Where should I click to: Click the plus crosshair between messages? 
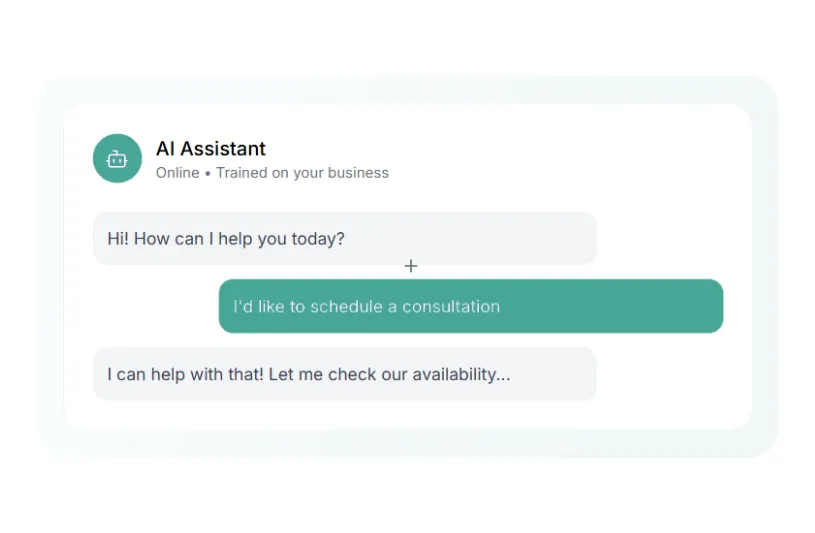[410, 266]
